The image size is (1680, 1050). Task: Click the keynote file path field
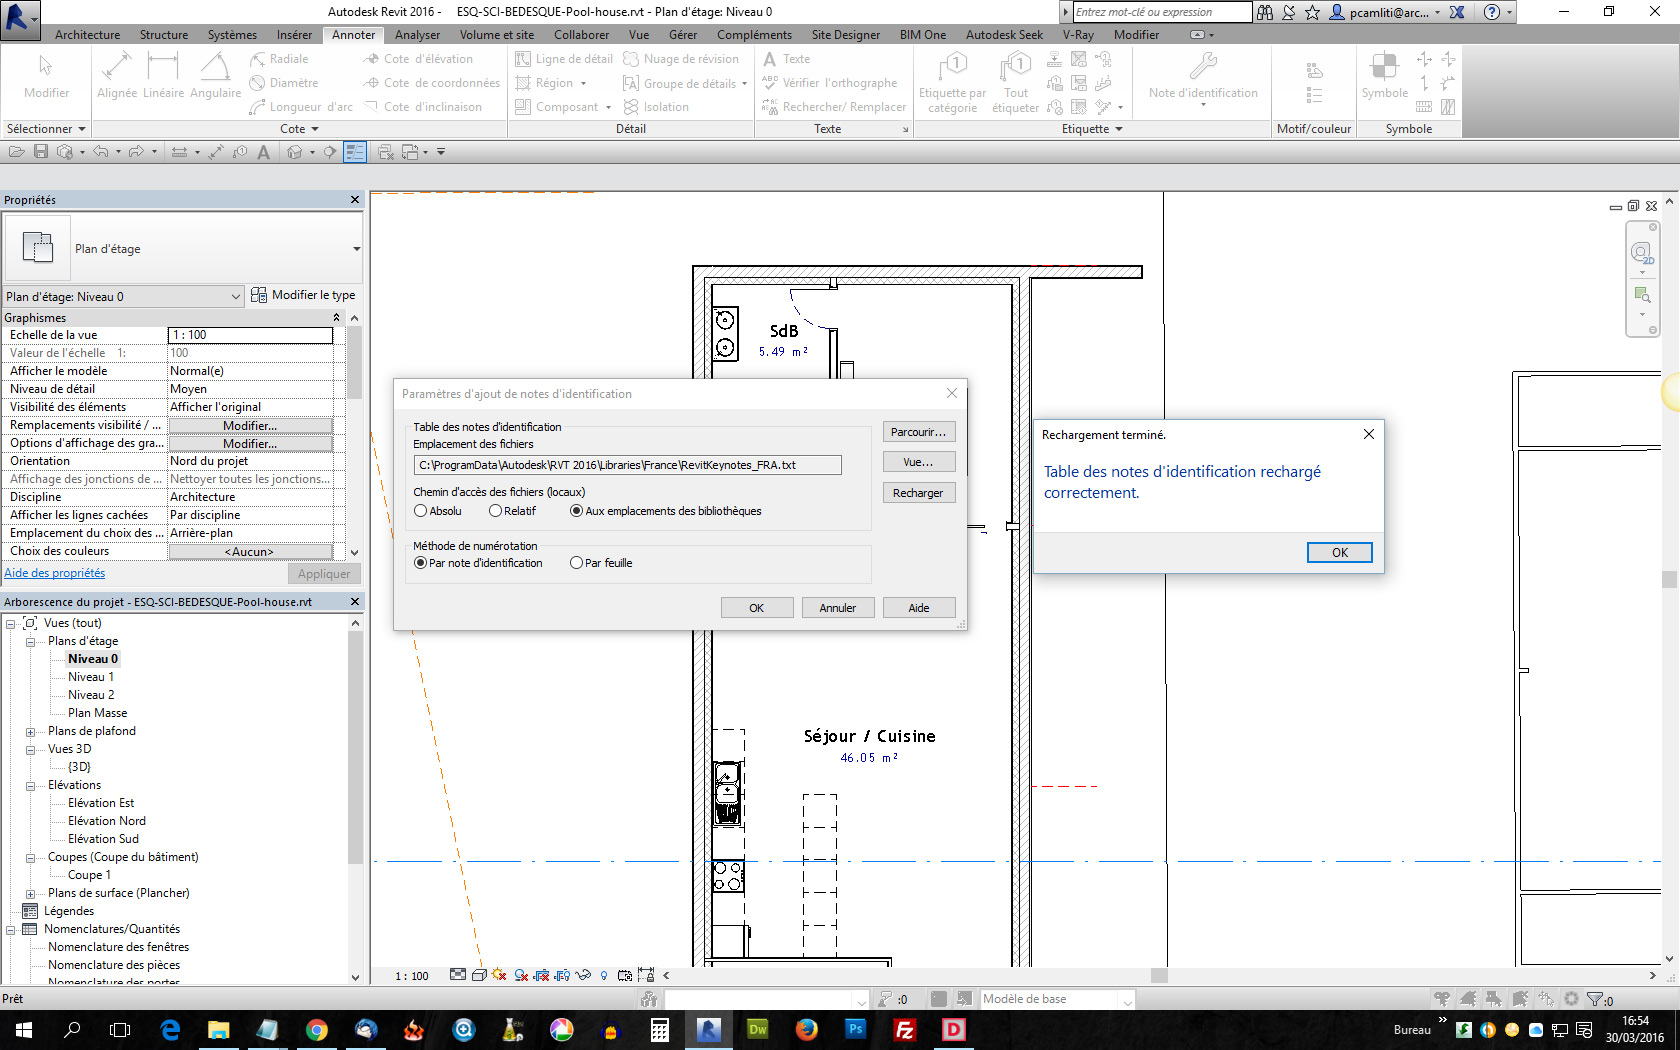pyautogui.click(x=627, y=465)
